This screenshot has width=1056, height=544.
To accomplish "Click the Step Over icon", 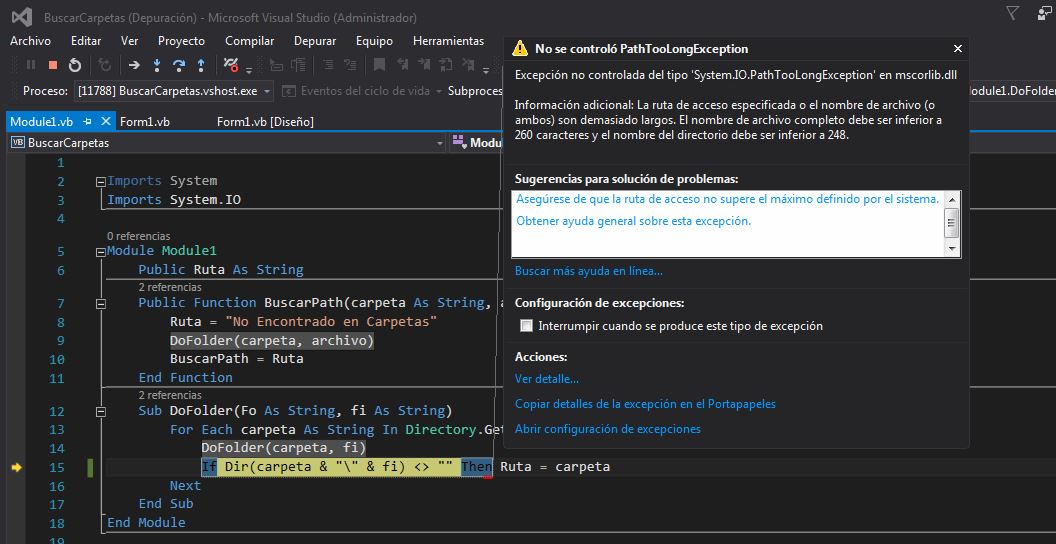I will point(178,65).
